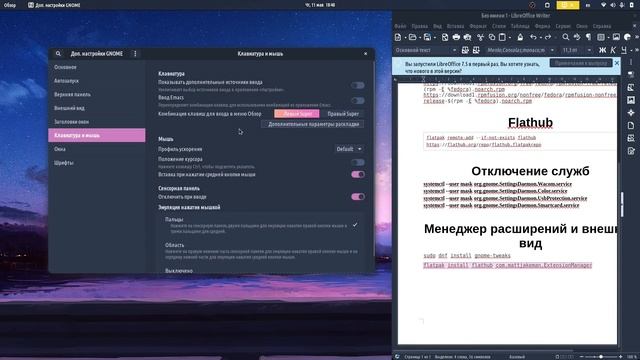Image resolution: width=640 pixels, height=360 pixels.
Task: Expand the Open file dropdown arrow
Action: point(419,38)
